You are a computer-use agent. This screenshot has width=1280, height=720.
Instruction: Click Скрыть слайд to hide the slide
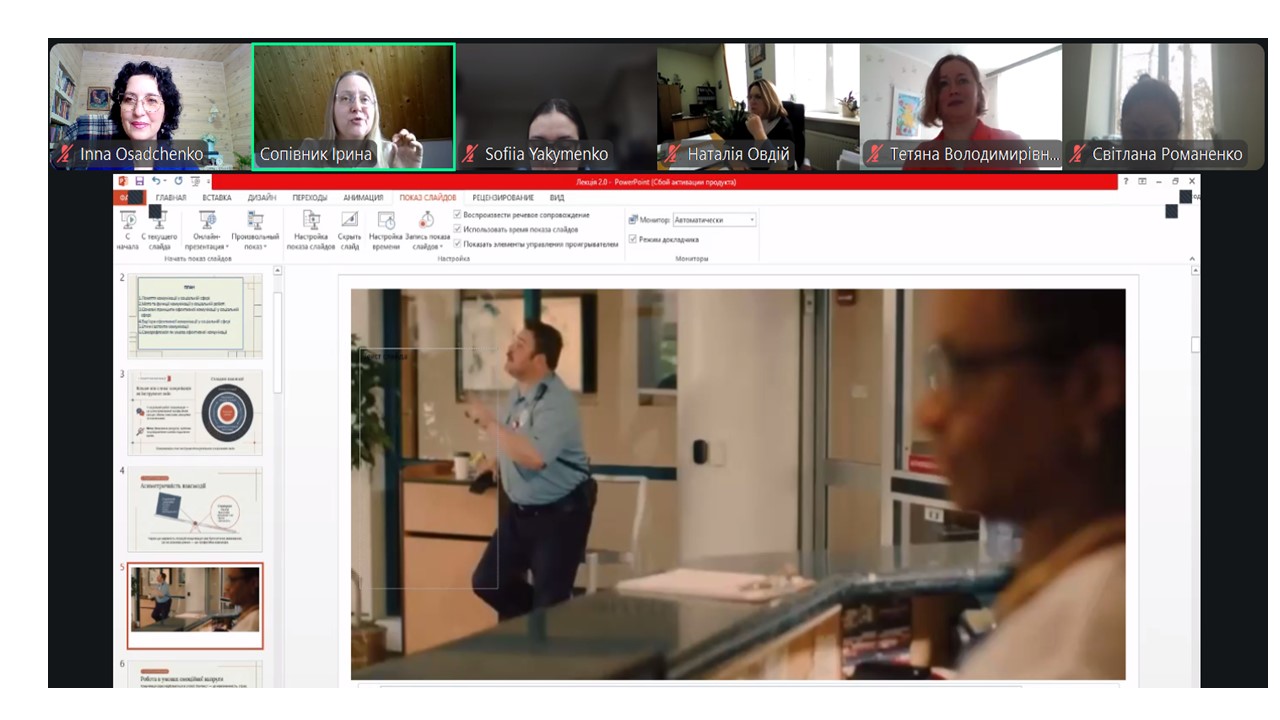click(350, 230)
